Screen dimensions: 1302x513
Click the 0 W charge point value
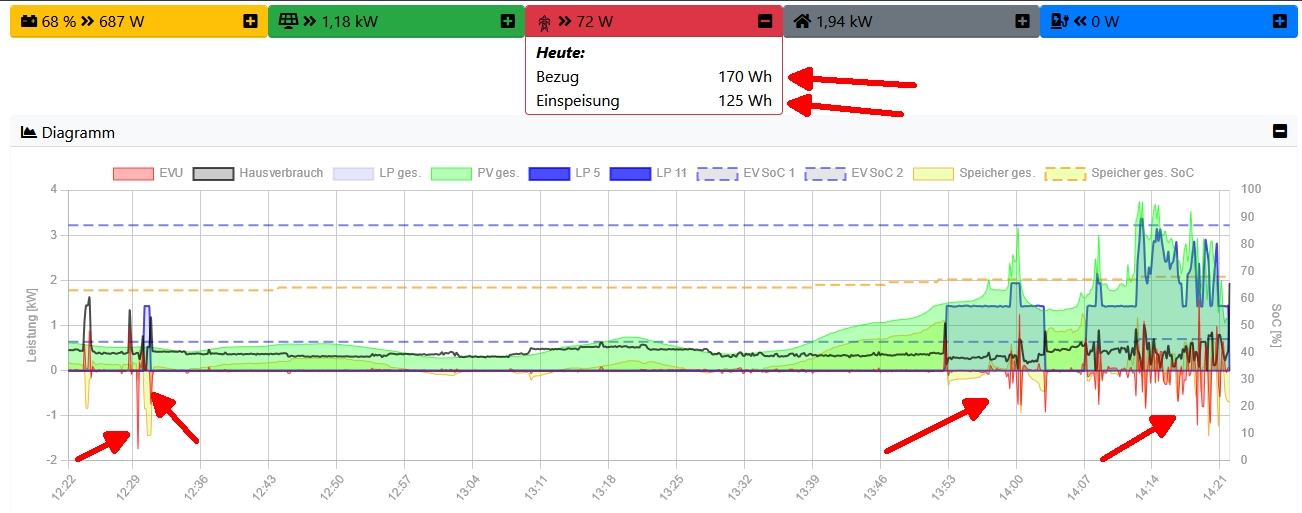click(x=1105, y=21)
